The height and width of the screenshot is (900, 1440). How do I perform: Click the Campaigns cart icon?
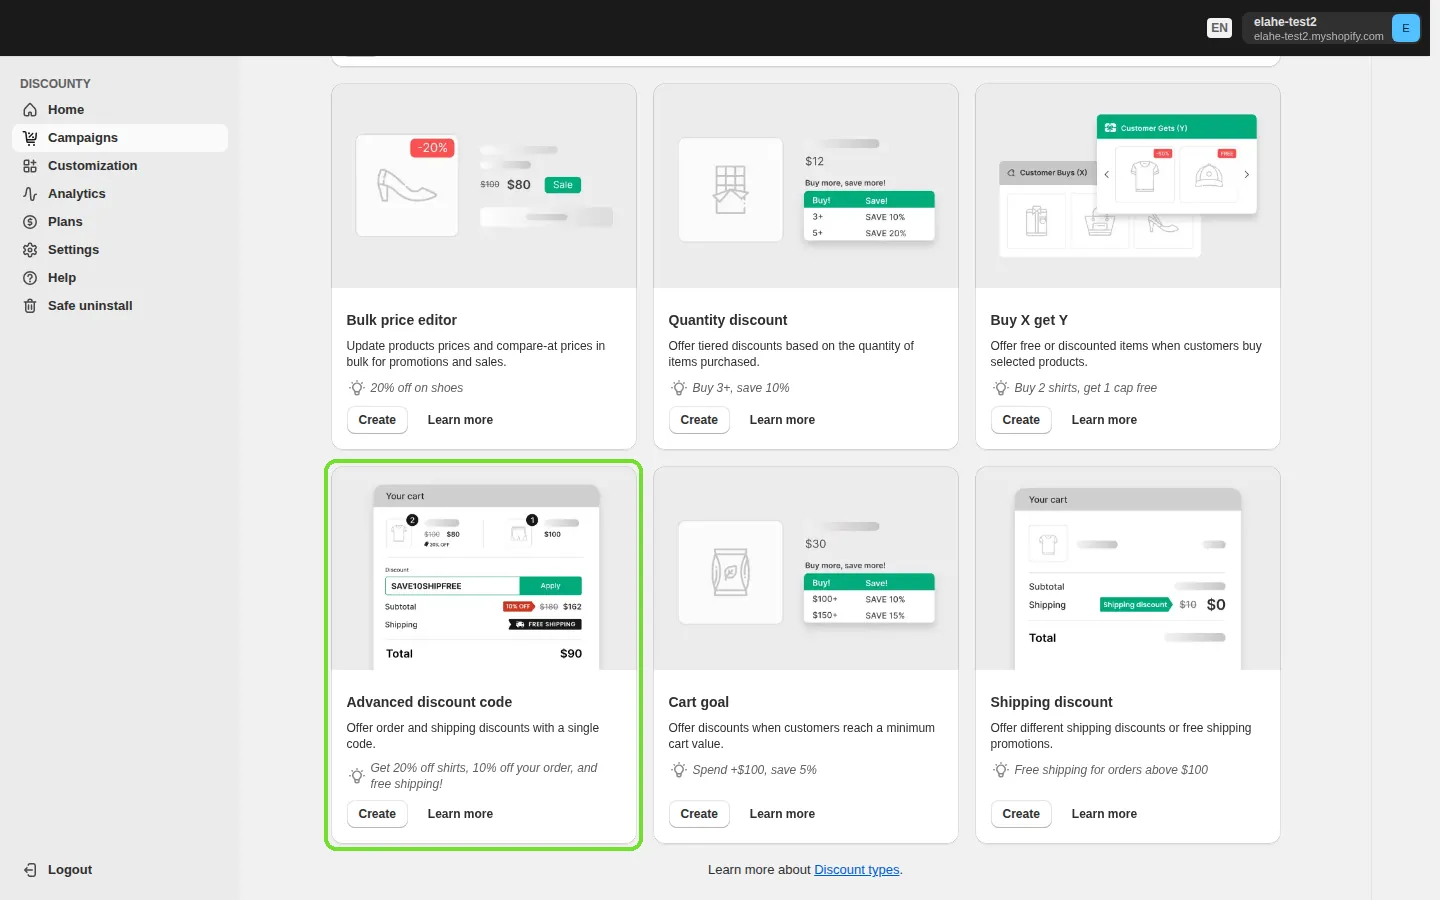point(30,138)
